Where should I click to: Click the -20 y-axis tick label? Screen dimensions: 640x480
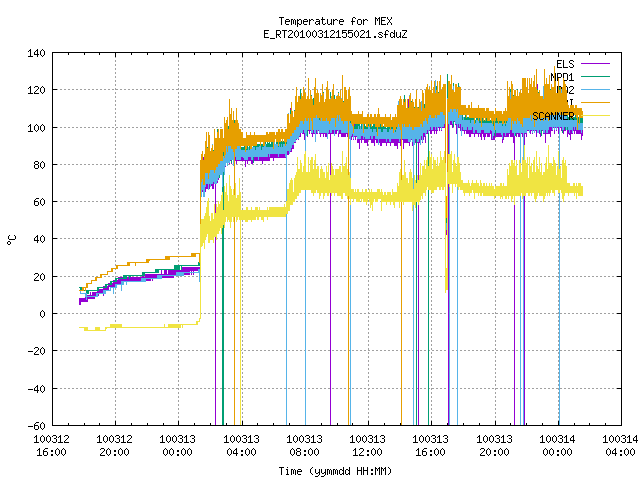point(36,351)
